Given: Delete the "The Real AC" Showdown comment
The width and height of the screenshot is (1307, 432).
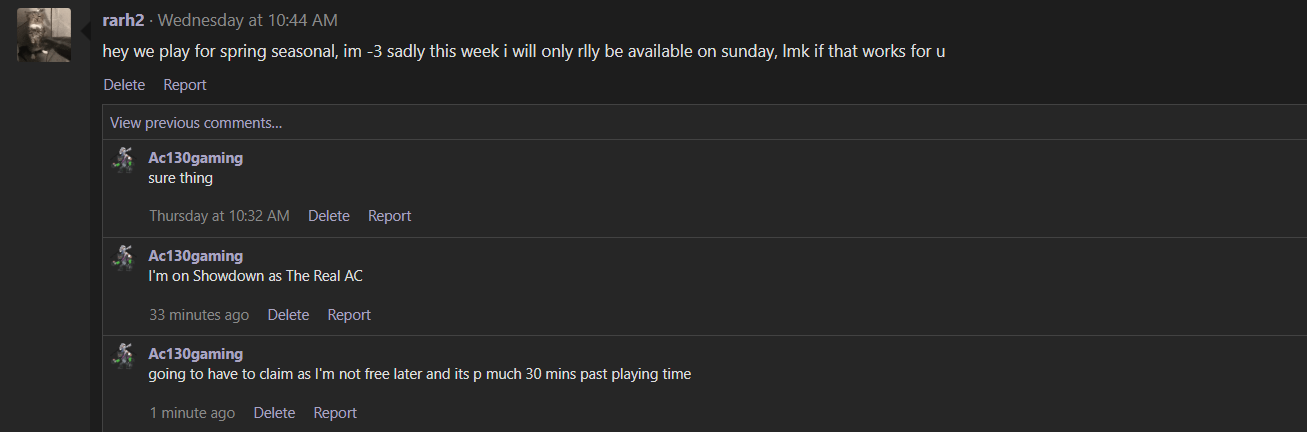Looking at the screenshot, I should (x=288, y=315).
